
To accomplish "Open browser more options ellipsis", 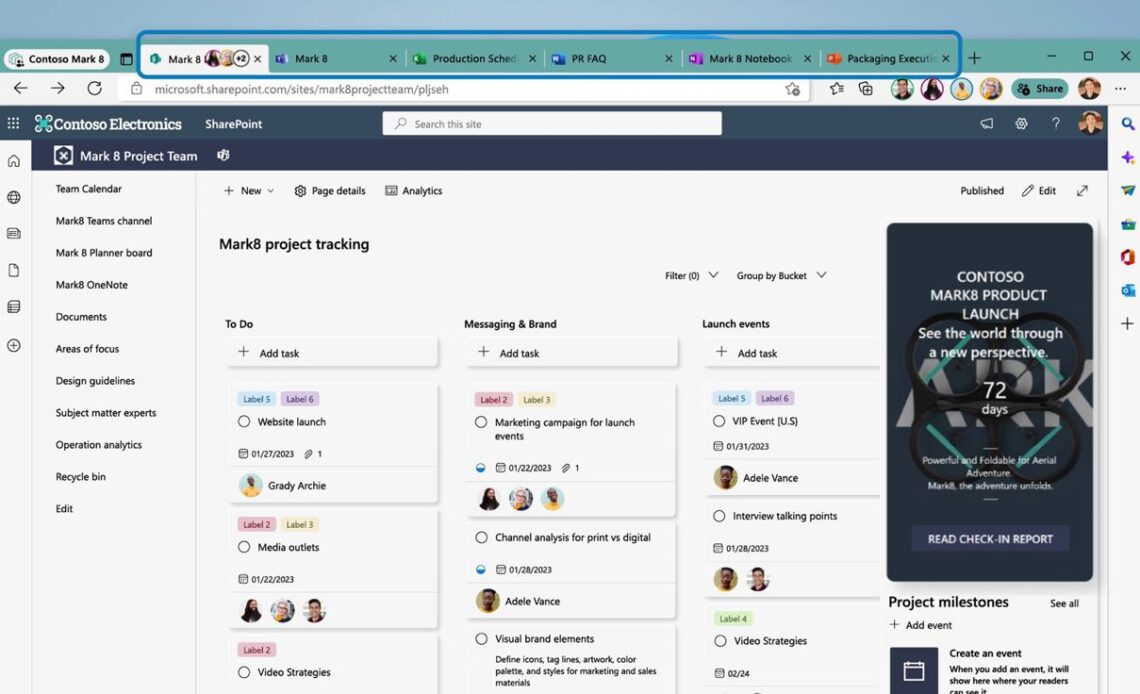I will click(1120, 89).
